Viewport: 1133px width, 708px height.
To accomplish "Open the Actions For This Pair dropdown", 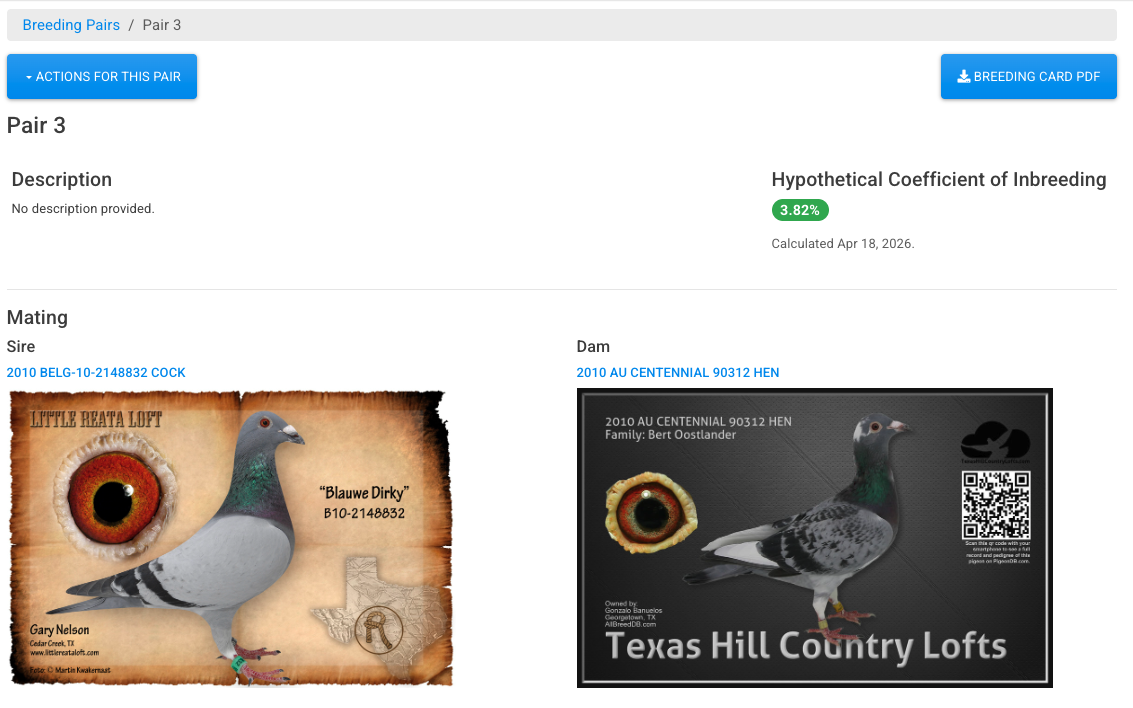I will [x=102, y=77].
